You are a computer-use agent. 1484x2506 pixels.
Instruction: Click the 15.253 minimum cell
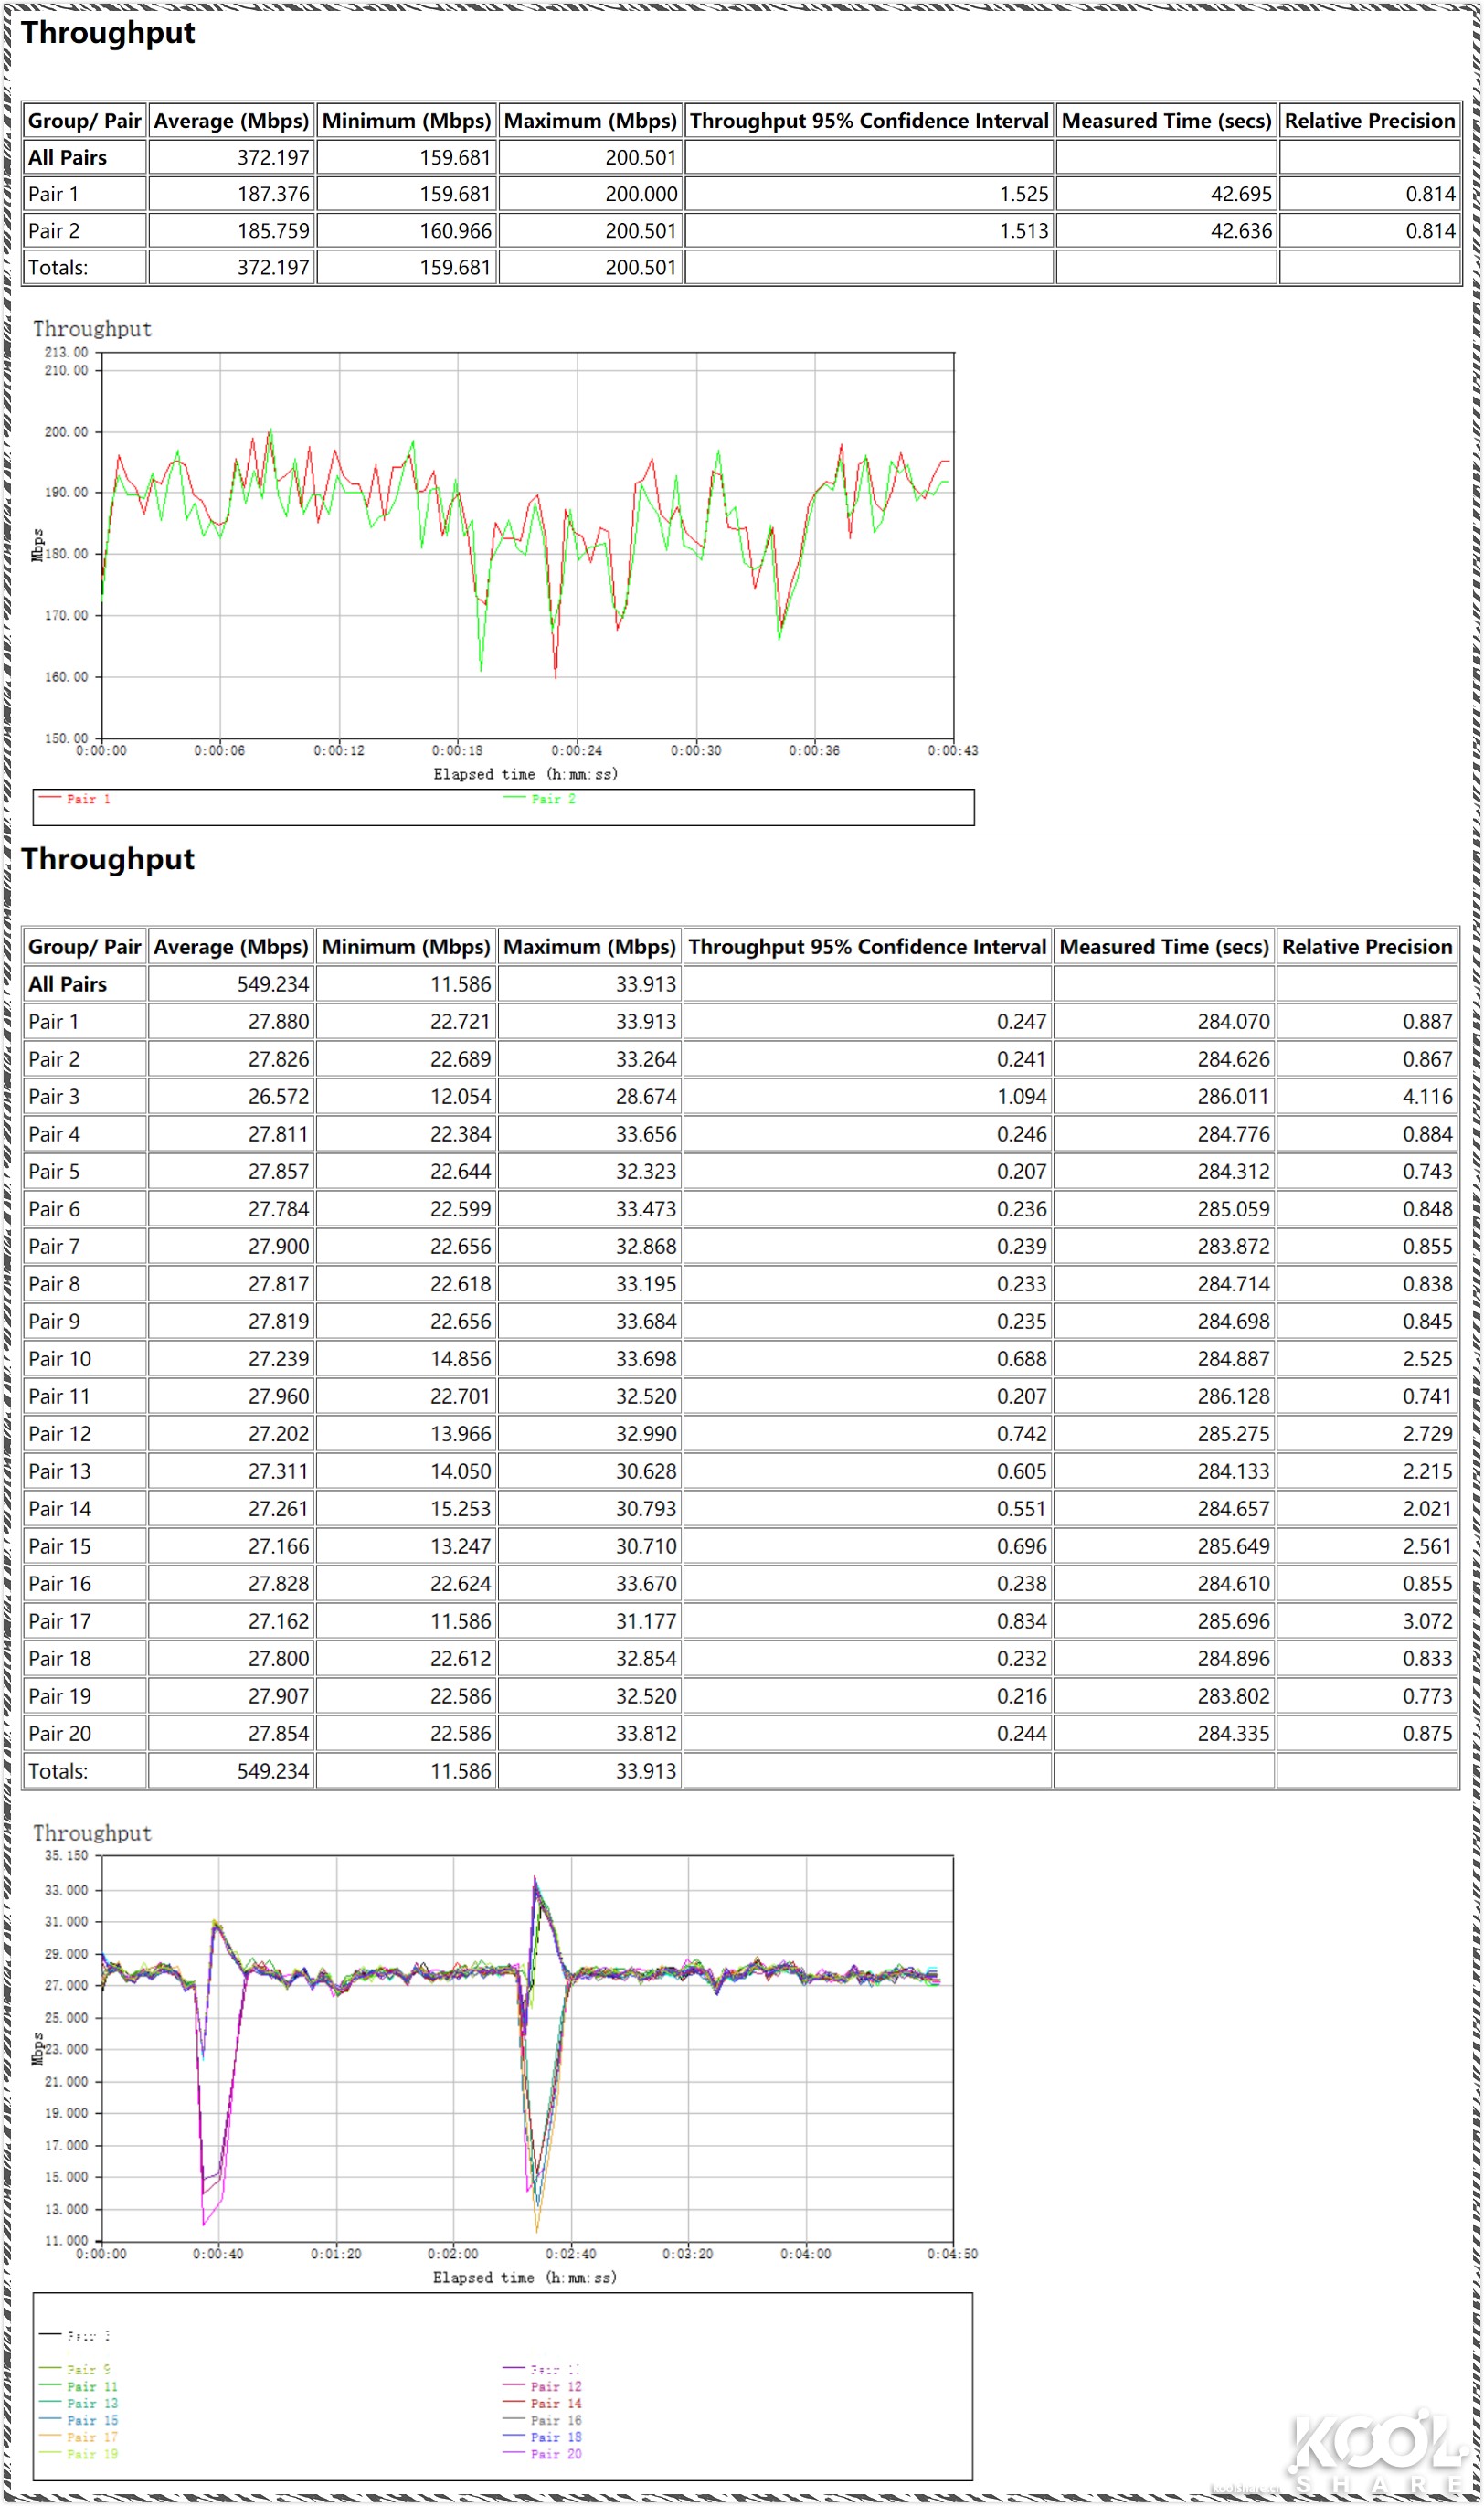tap(407, 1510)
